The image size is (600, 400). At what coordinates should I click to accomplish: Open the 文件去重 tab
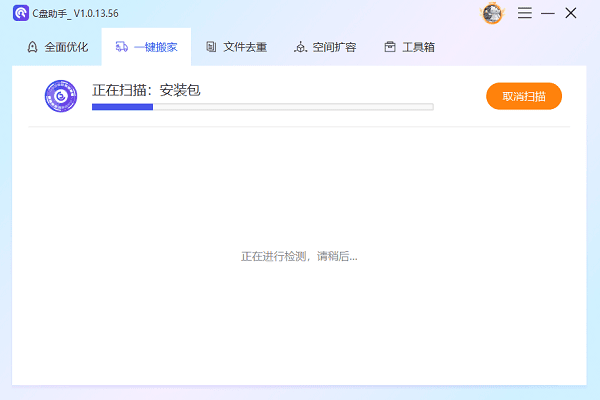pyautogui.click(x=236, y=47)
